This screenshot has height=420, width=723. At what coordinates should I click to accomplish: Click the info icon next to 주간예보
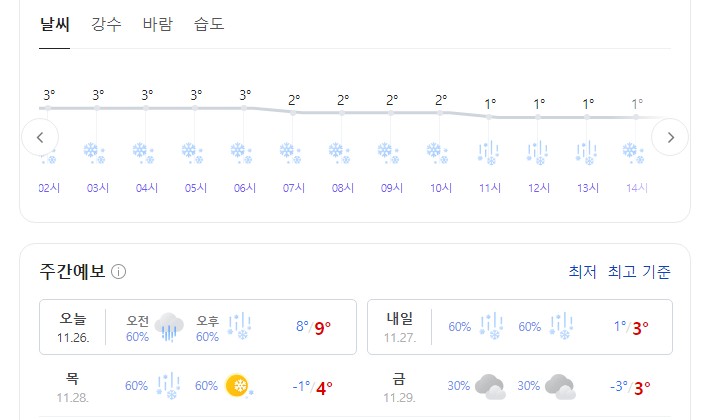119,272
